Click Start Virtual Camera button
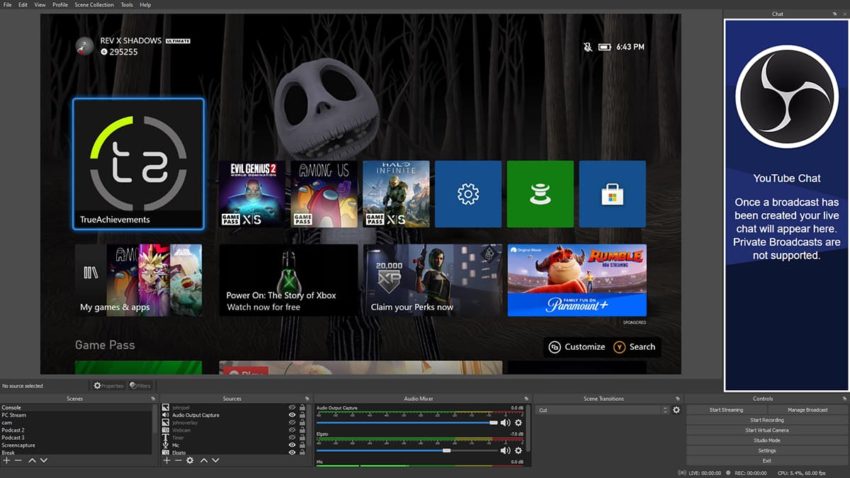This screenshot has width=850, height=478. click(767, 430)
